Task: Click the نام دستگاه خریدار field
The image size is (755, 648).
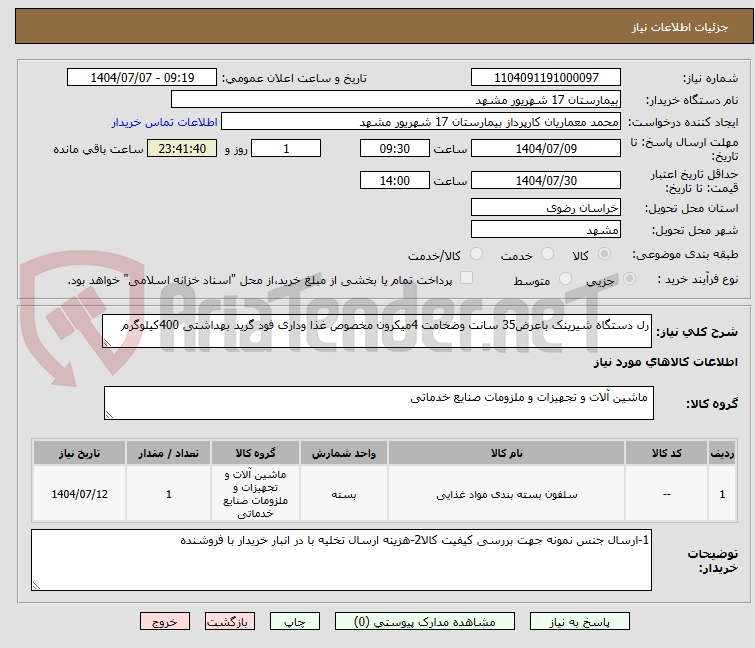Action: point(396,100)
